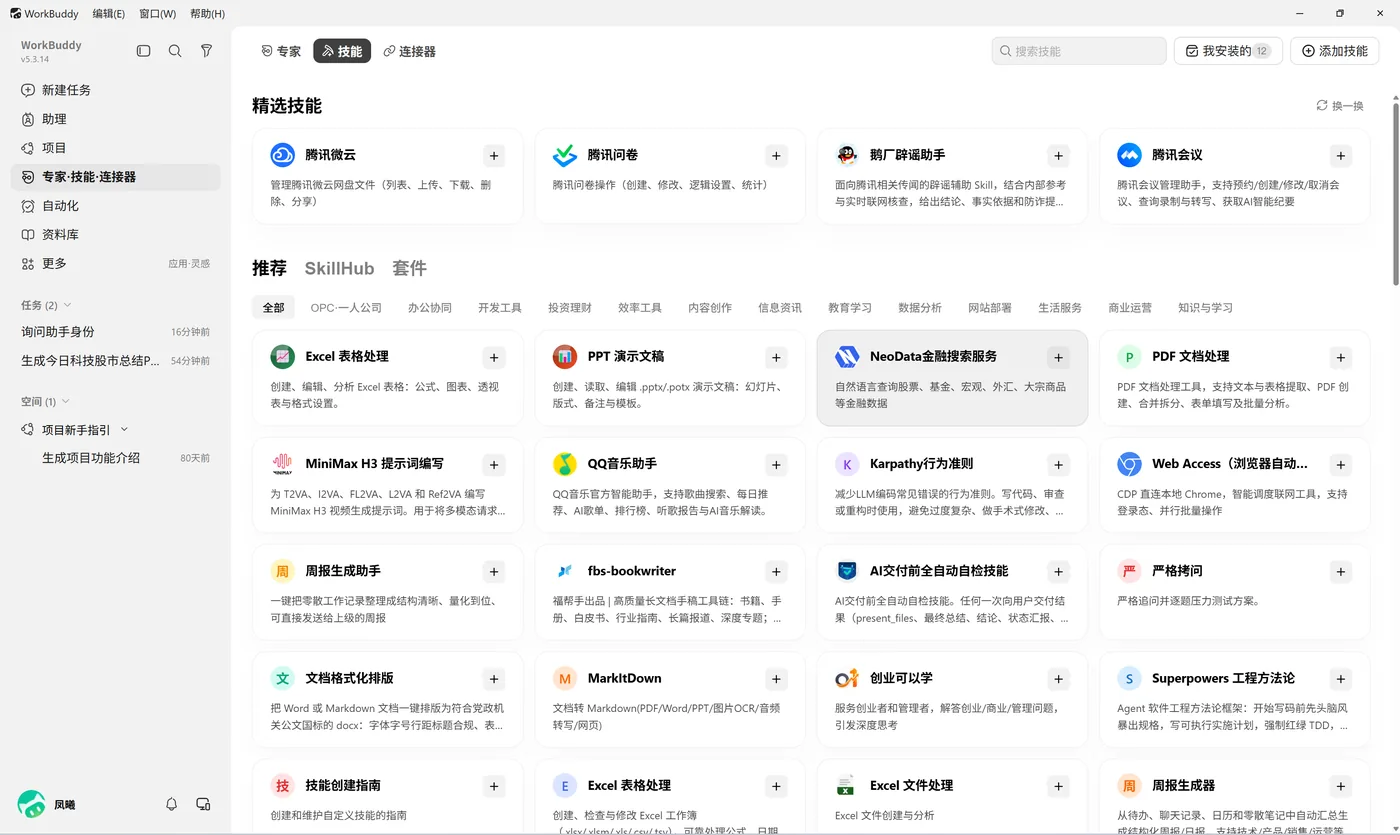The height and width of the screenshot is (835, 1400).
Task: Add the 鹅厂辟谣助手 skill
Action: (x=1058, y=156)
